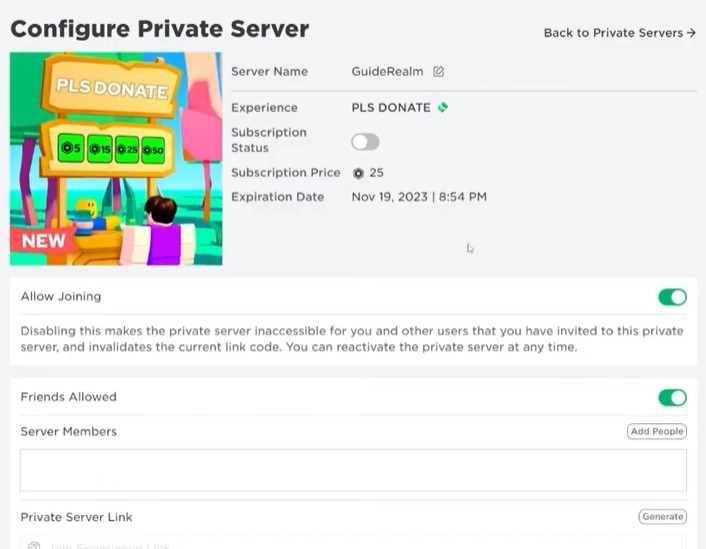Click the Robux coin icon by 25

click(x=358, y=173)
